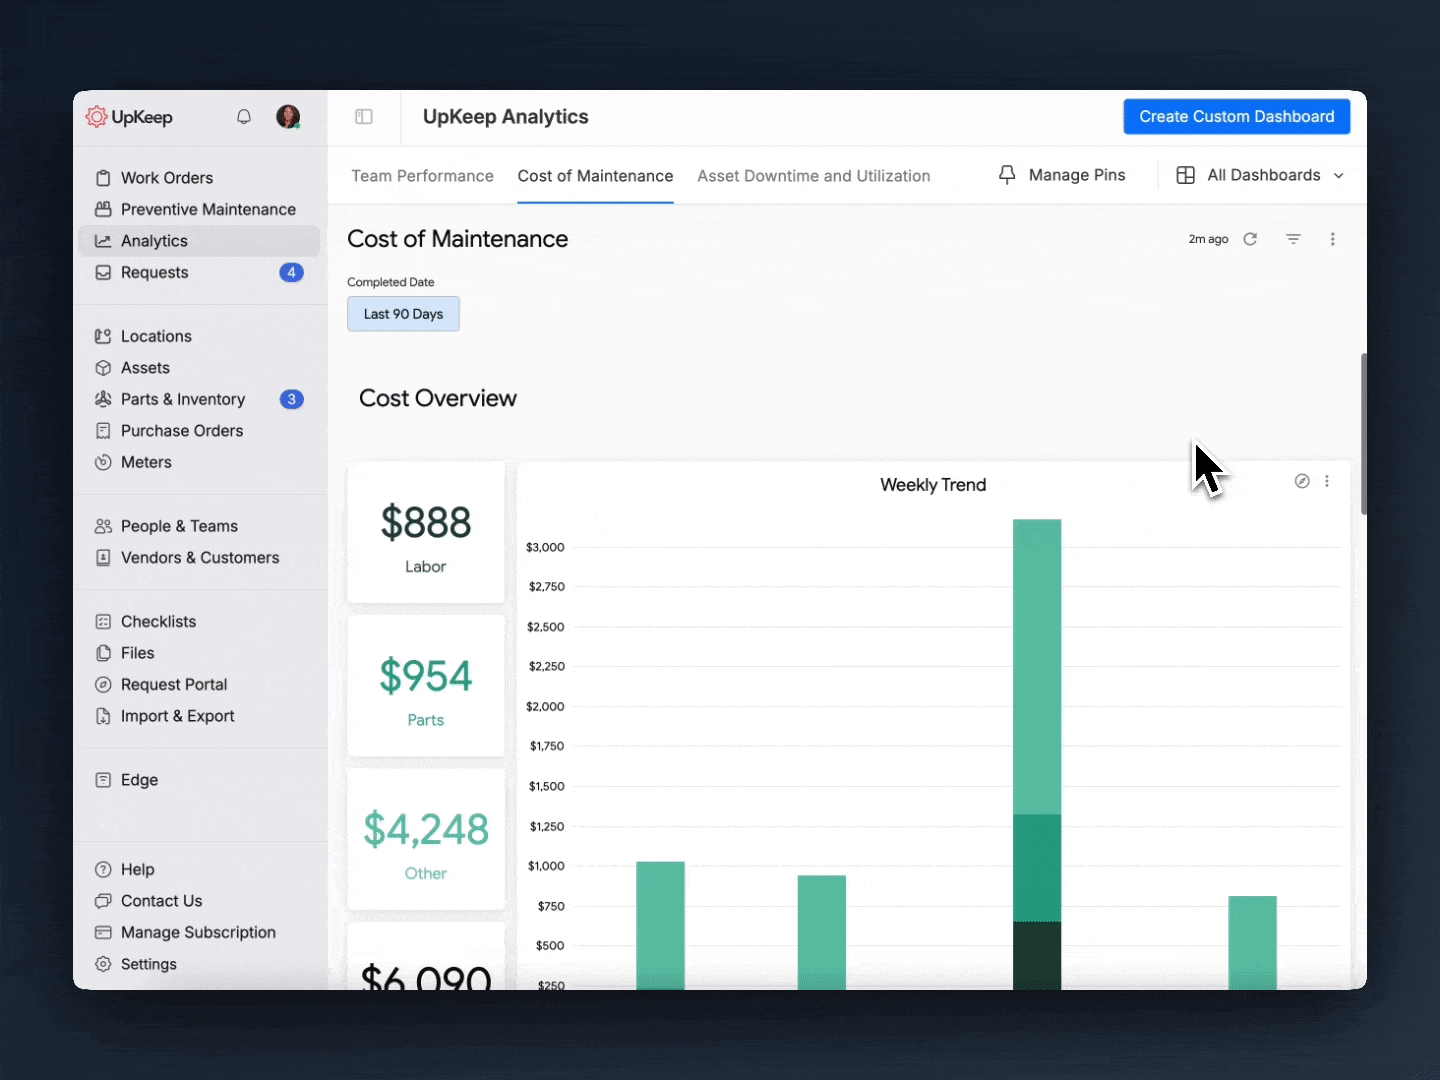Click the $888 Labor cost card
The image size is (1440, 1080).
tap(426, 532)
